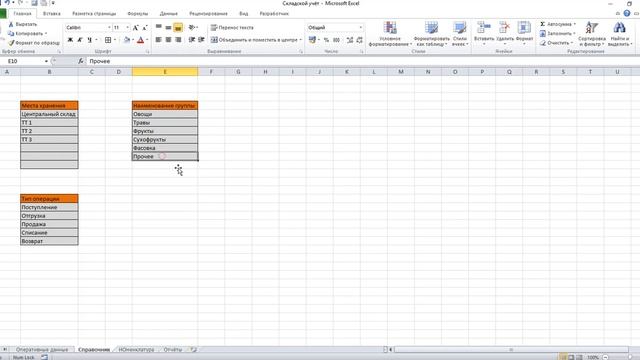
Task: Open the Fill (Заполнить) dropdown
Action: coord(558,33)
